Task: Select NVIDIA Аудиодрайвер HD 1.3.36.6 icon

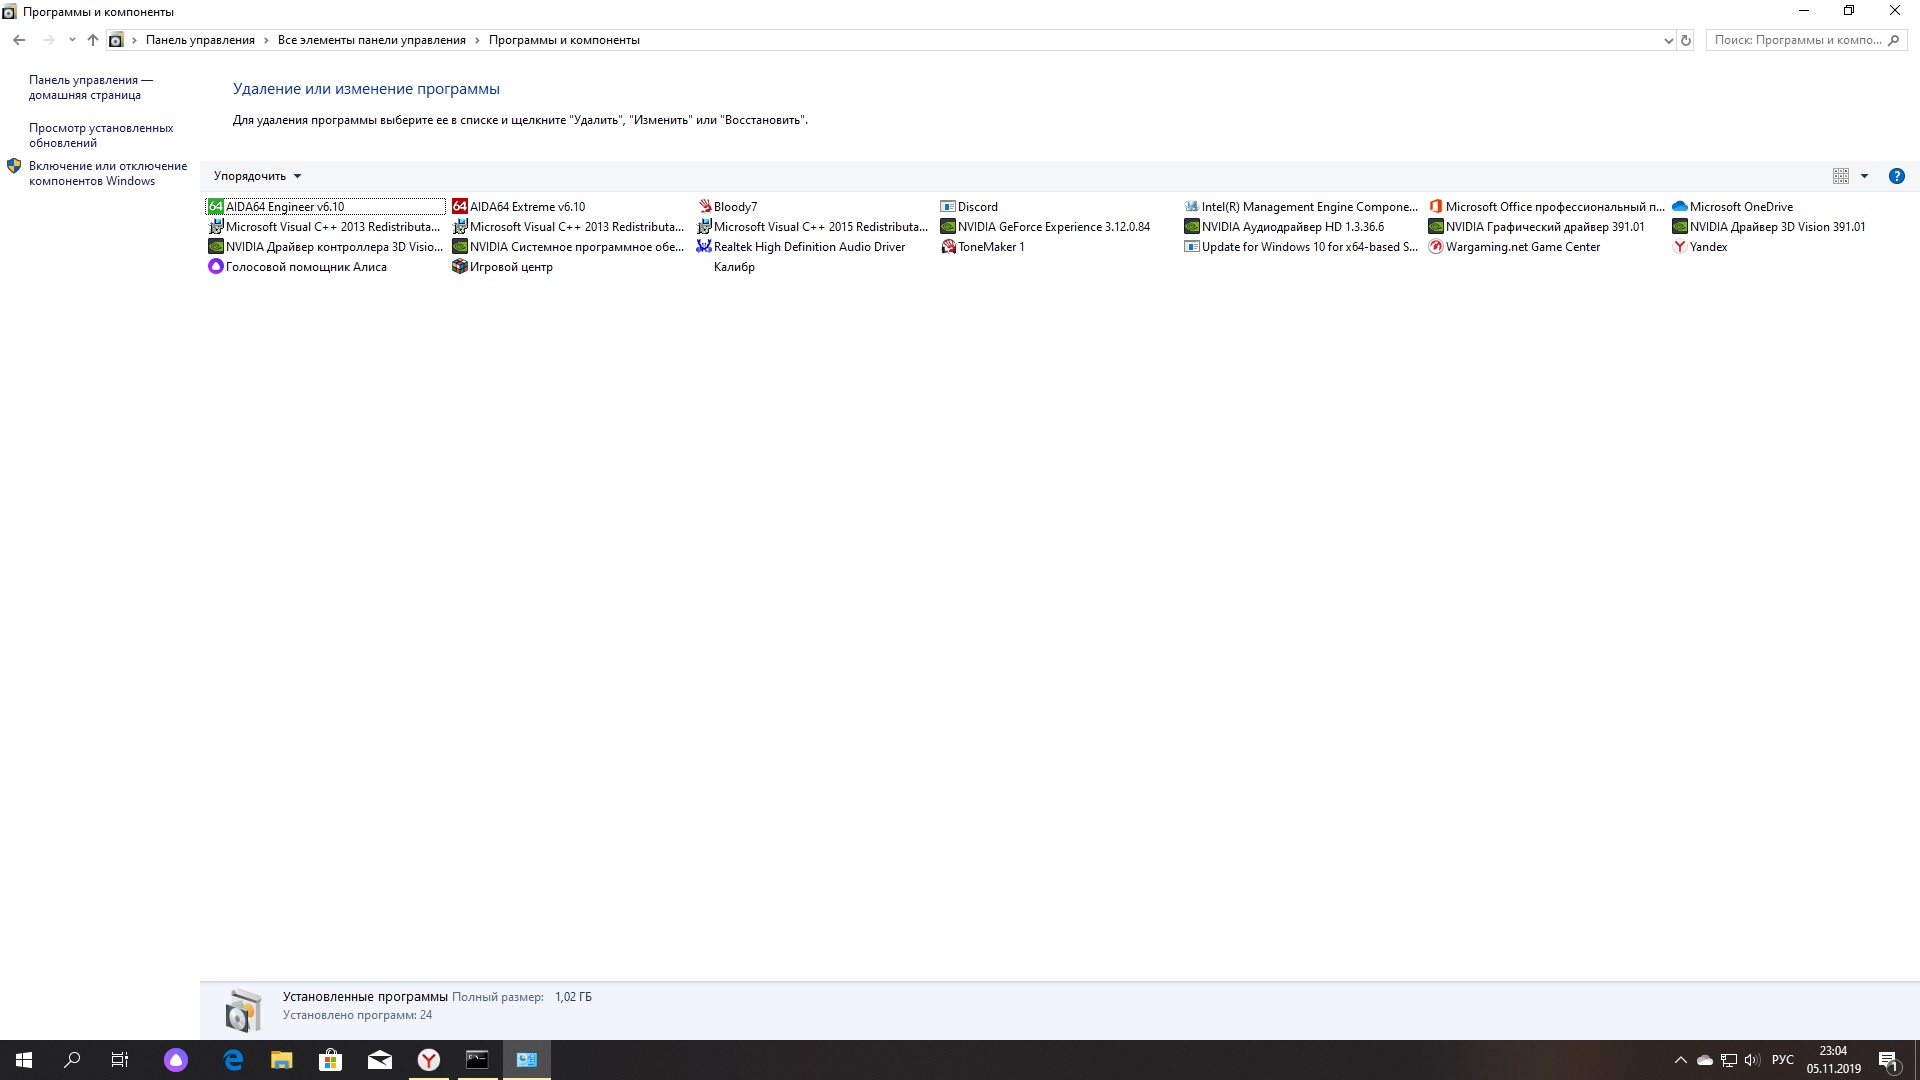Action: coord(1192,227)
